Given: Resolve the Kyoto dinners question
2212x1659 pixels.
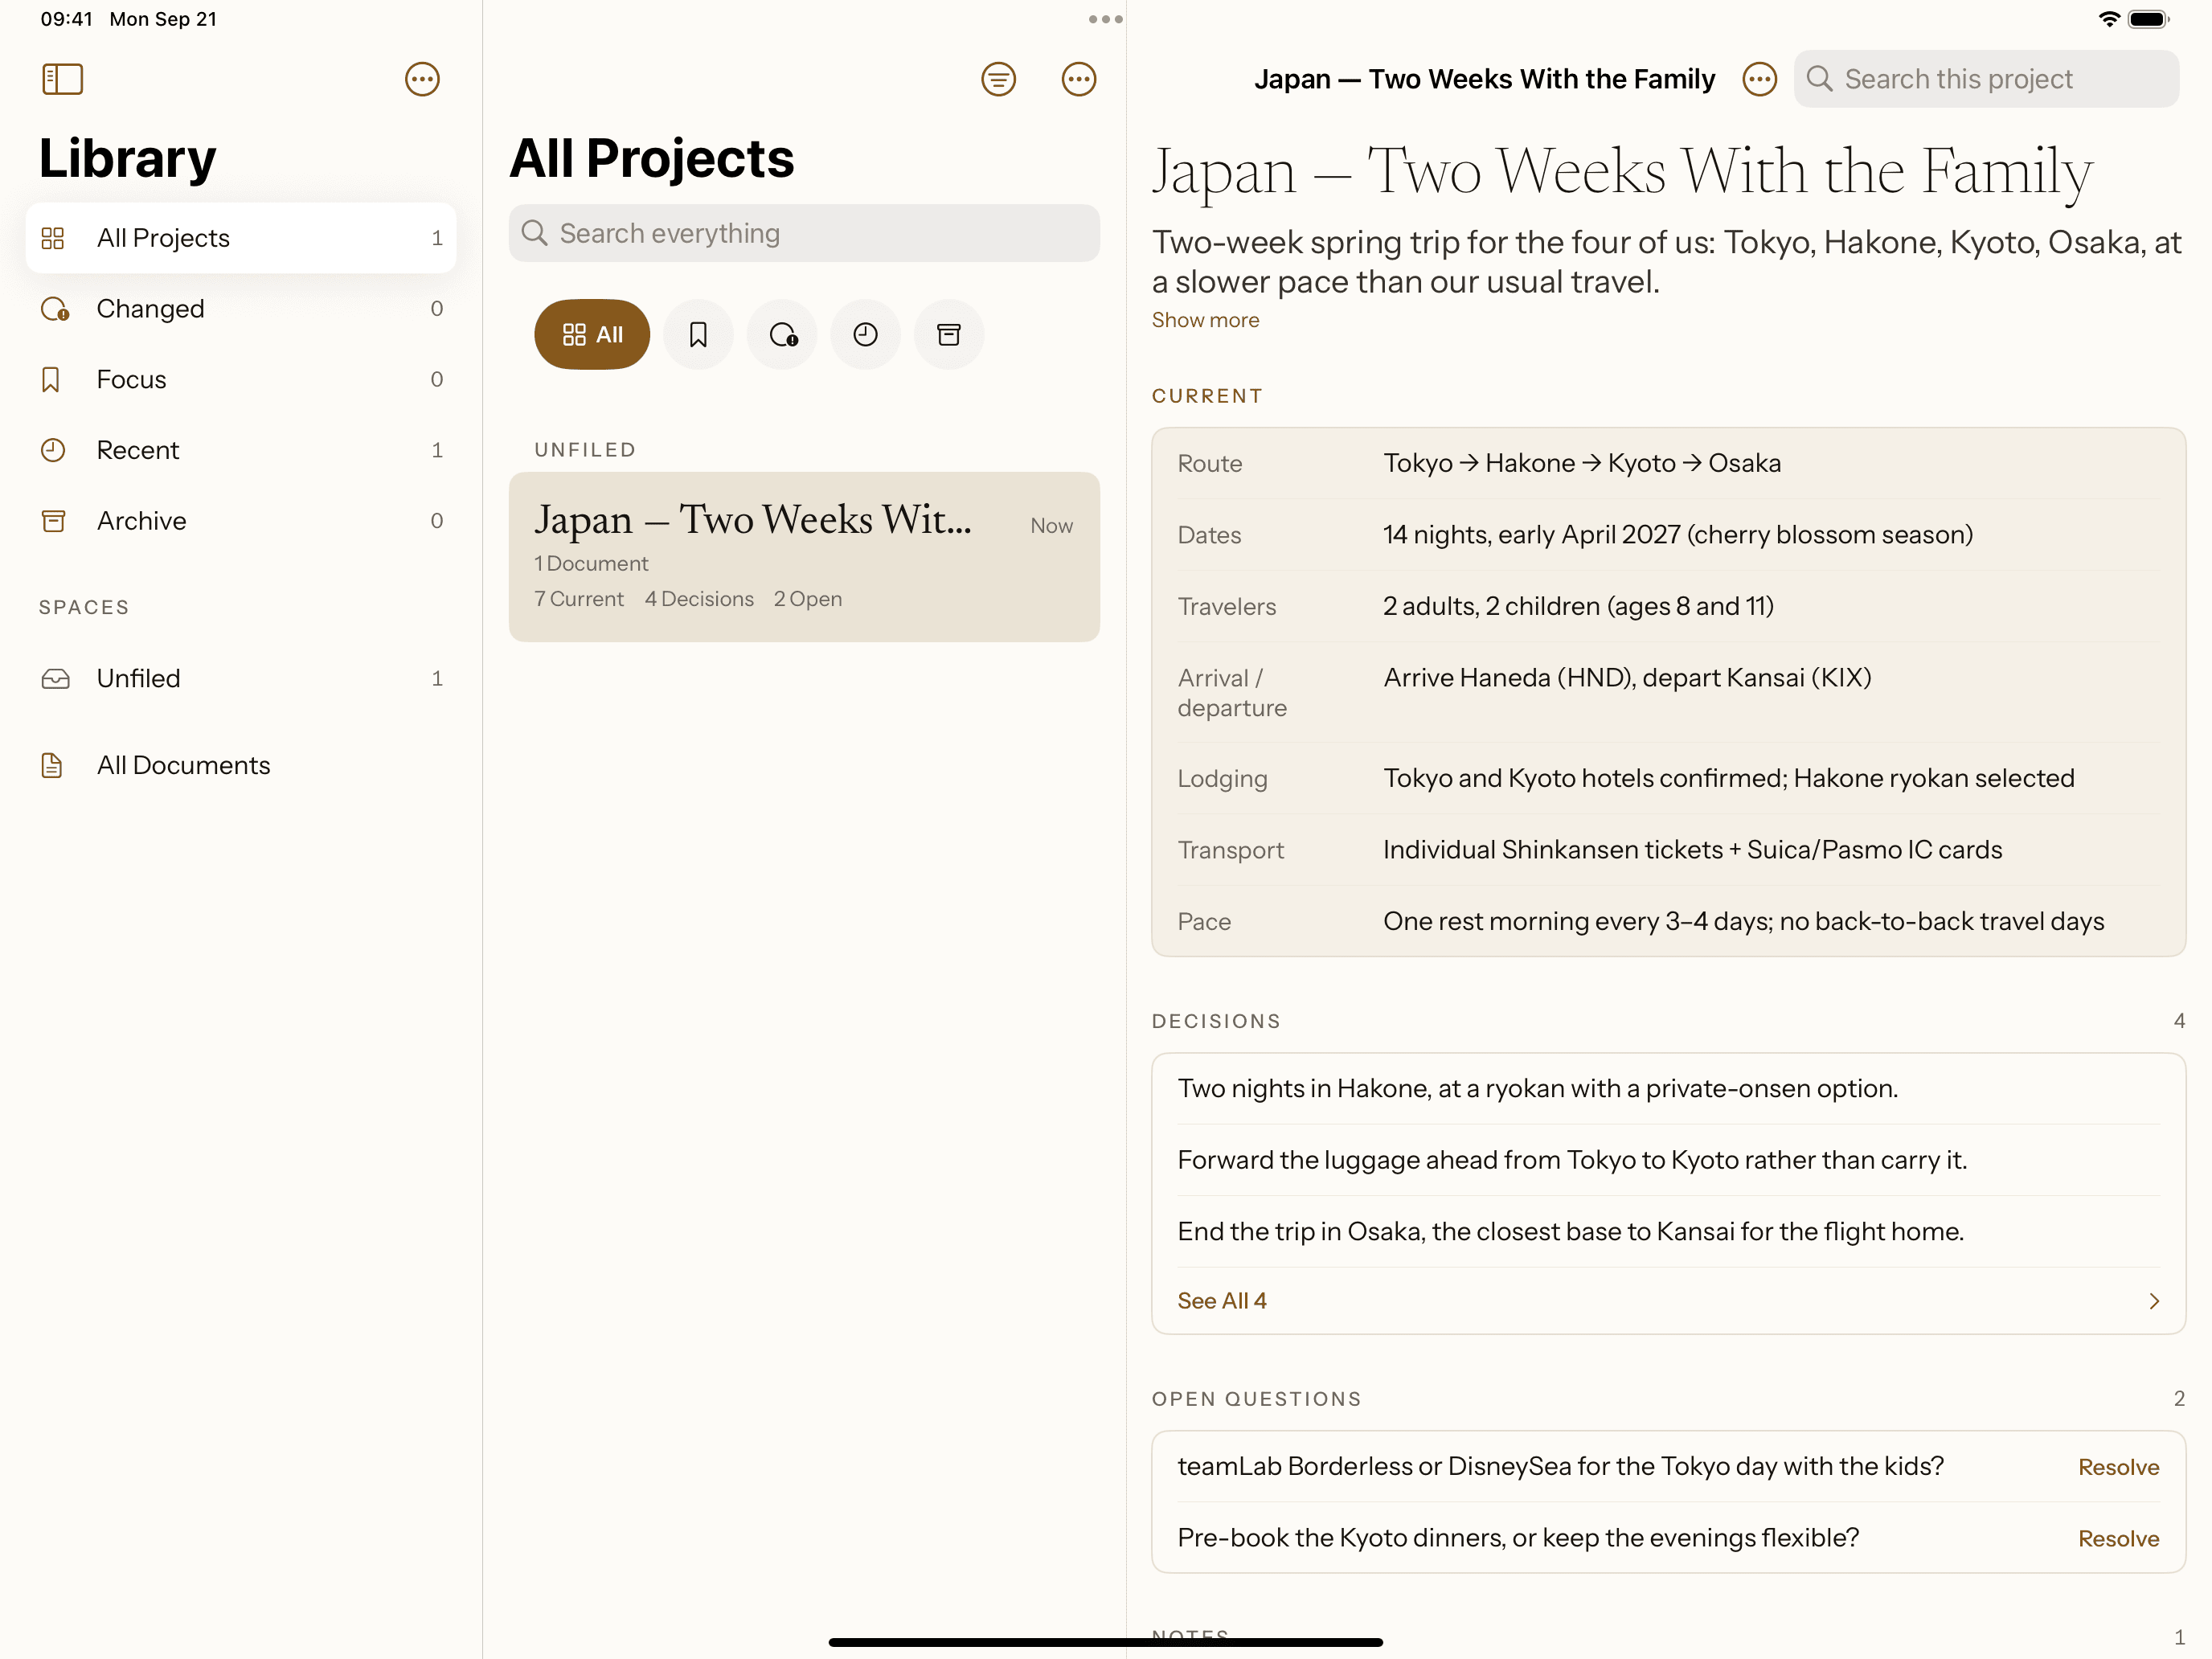Looking at the screenshot, I should [2118, 1539].
